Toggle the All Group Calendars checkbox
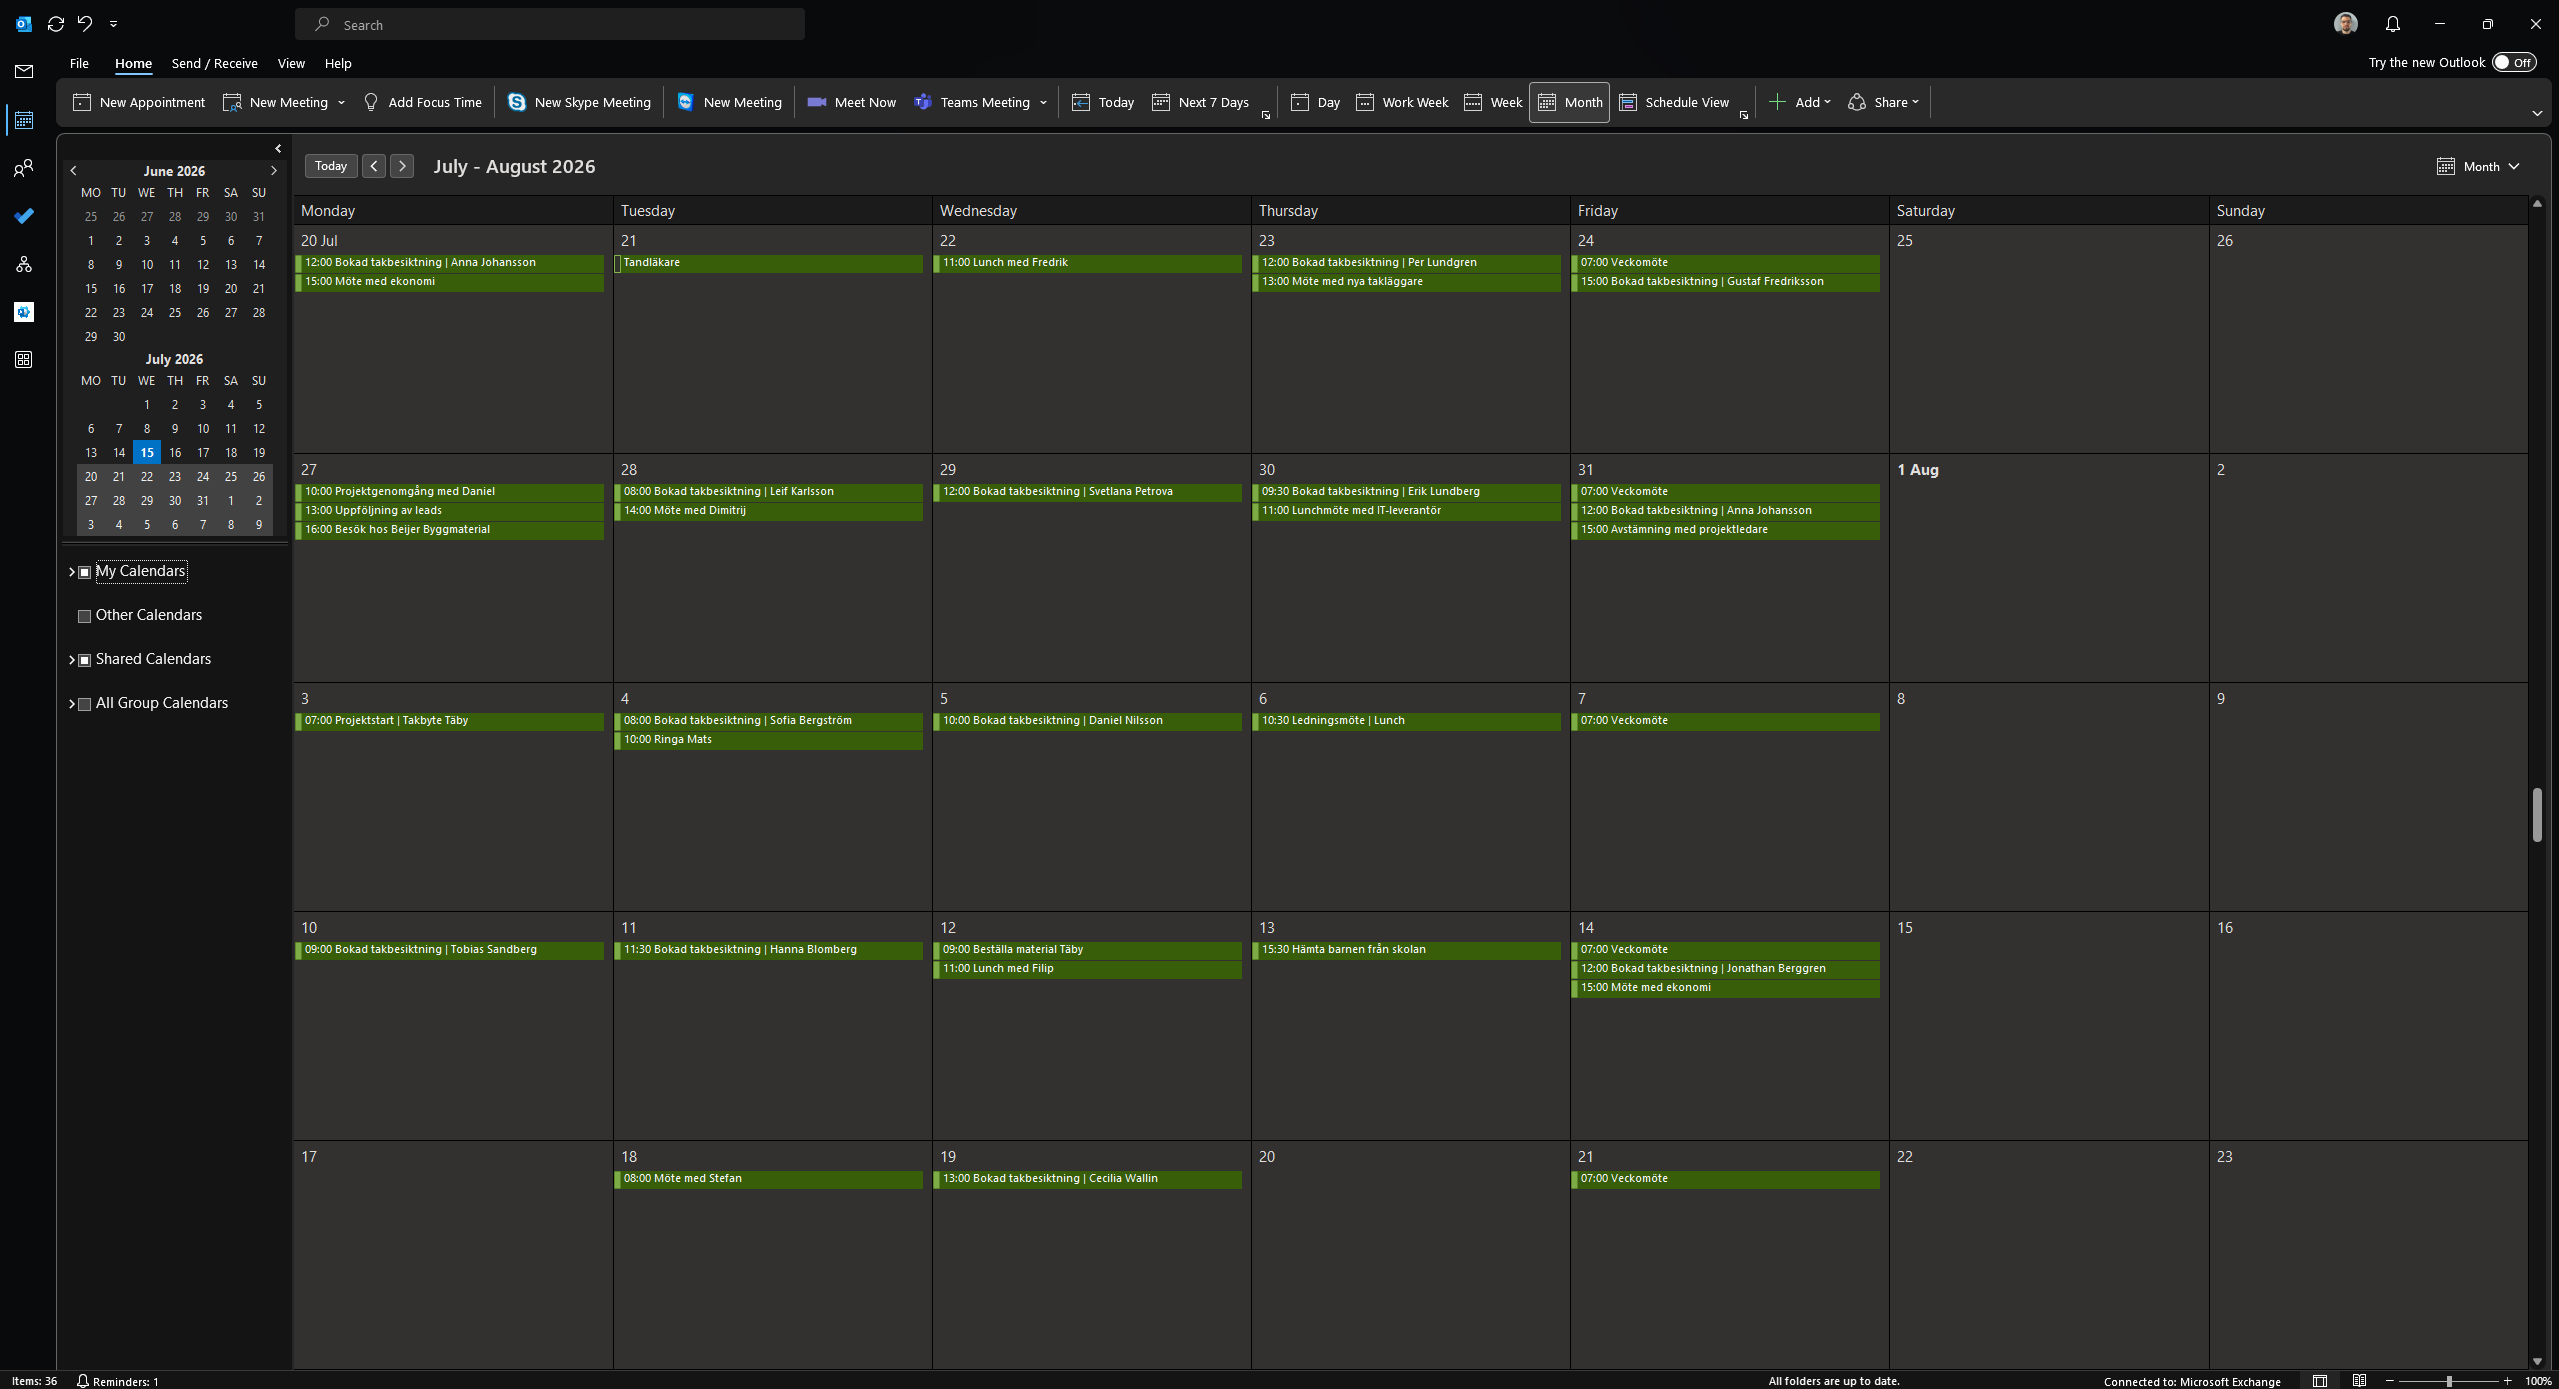2559x1389 pixels. point(85,704)
